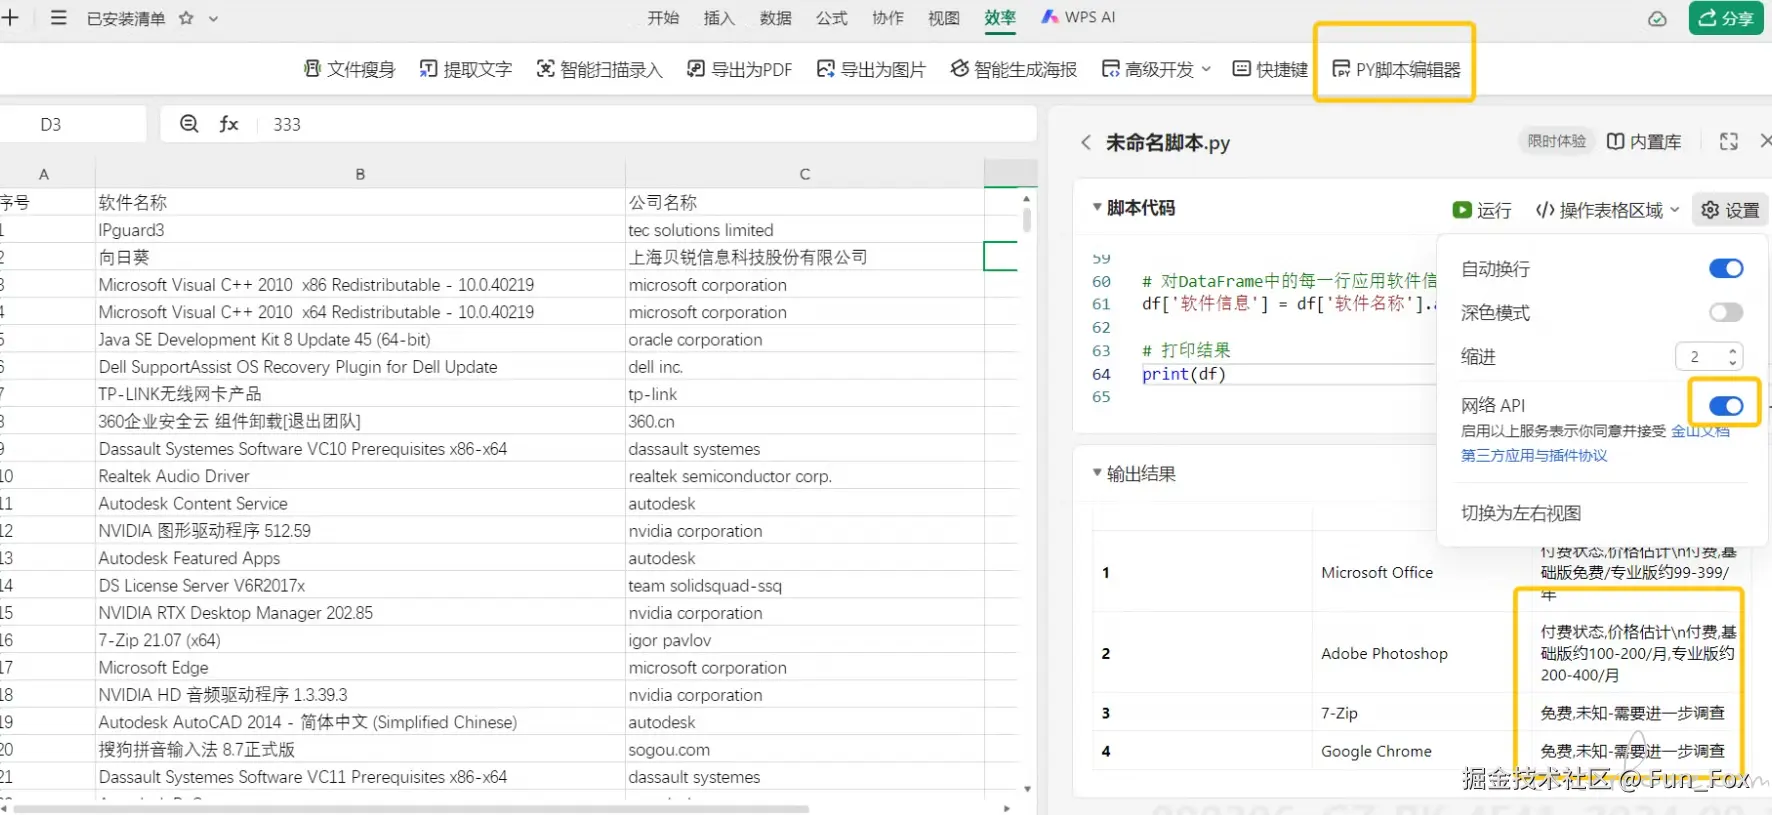
Task: Open 快捷键 settings
Action: coord(1270,69)
